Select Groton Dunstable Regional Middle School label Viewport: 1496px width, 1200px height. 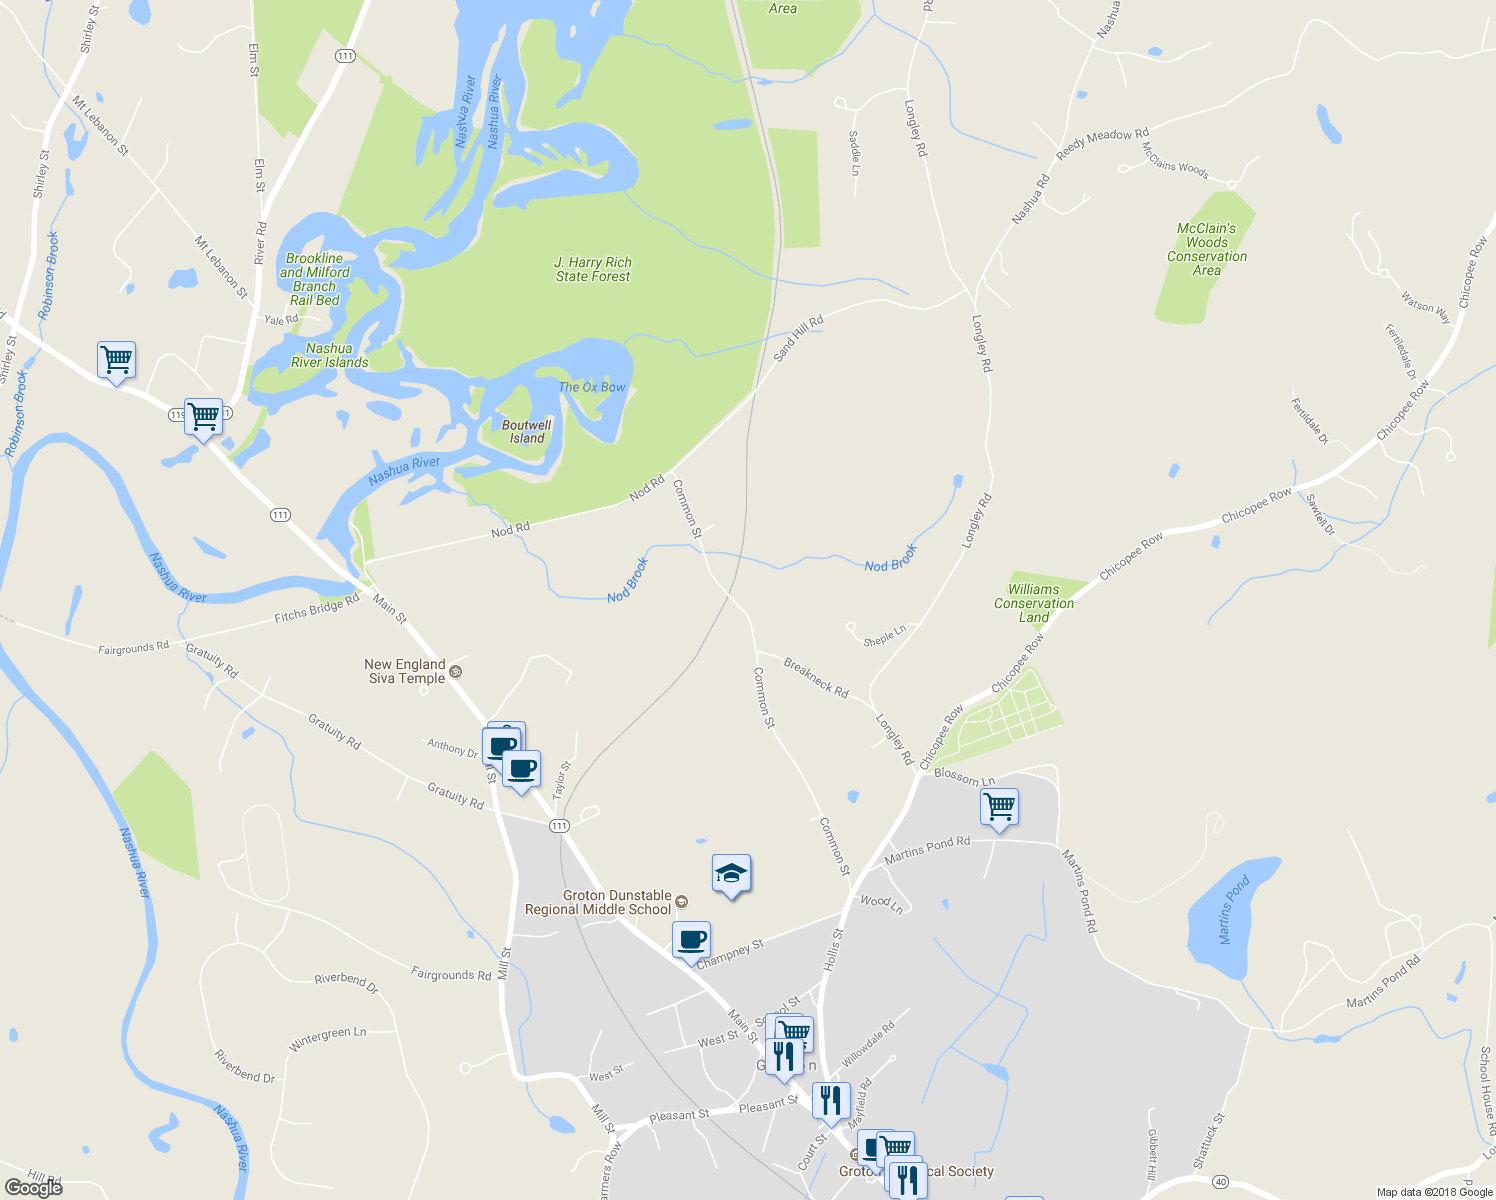click(x=598, y=902)
